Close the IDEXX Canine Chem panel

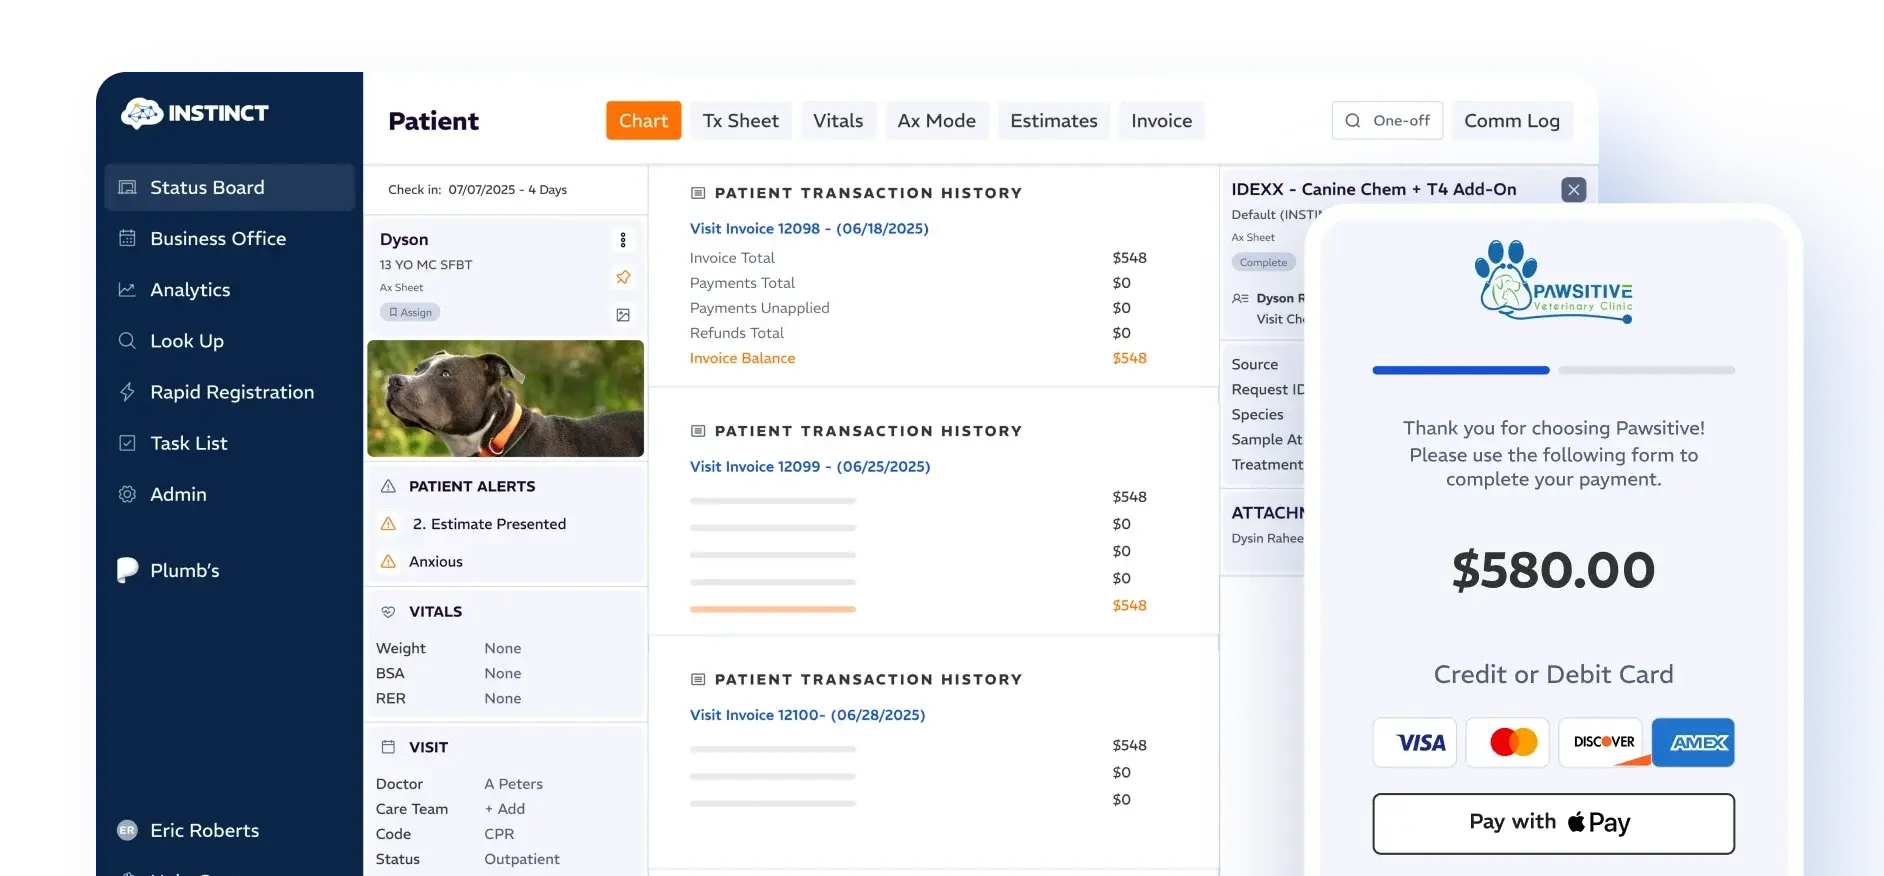1573,190
